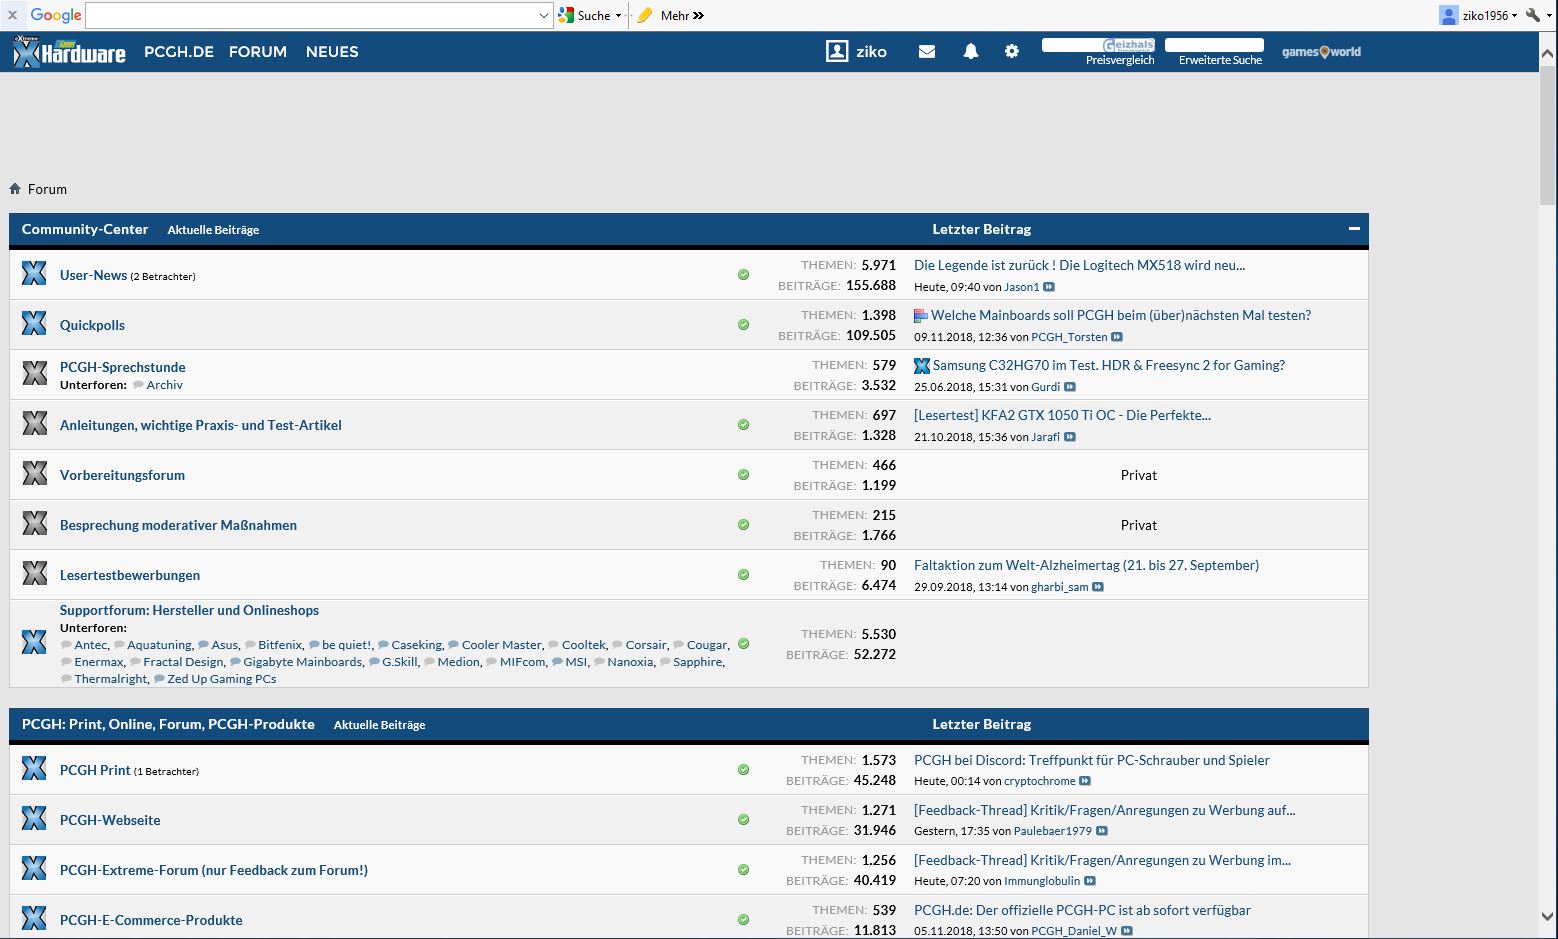The height and width of the screenshot is (939, 1558).
Task: Open the PCGH.DE menu
Action: pos(179,52)
